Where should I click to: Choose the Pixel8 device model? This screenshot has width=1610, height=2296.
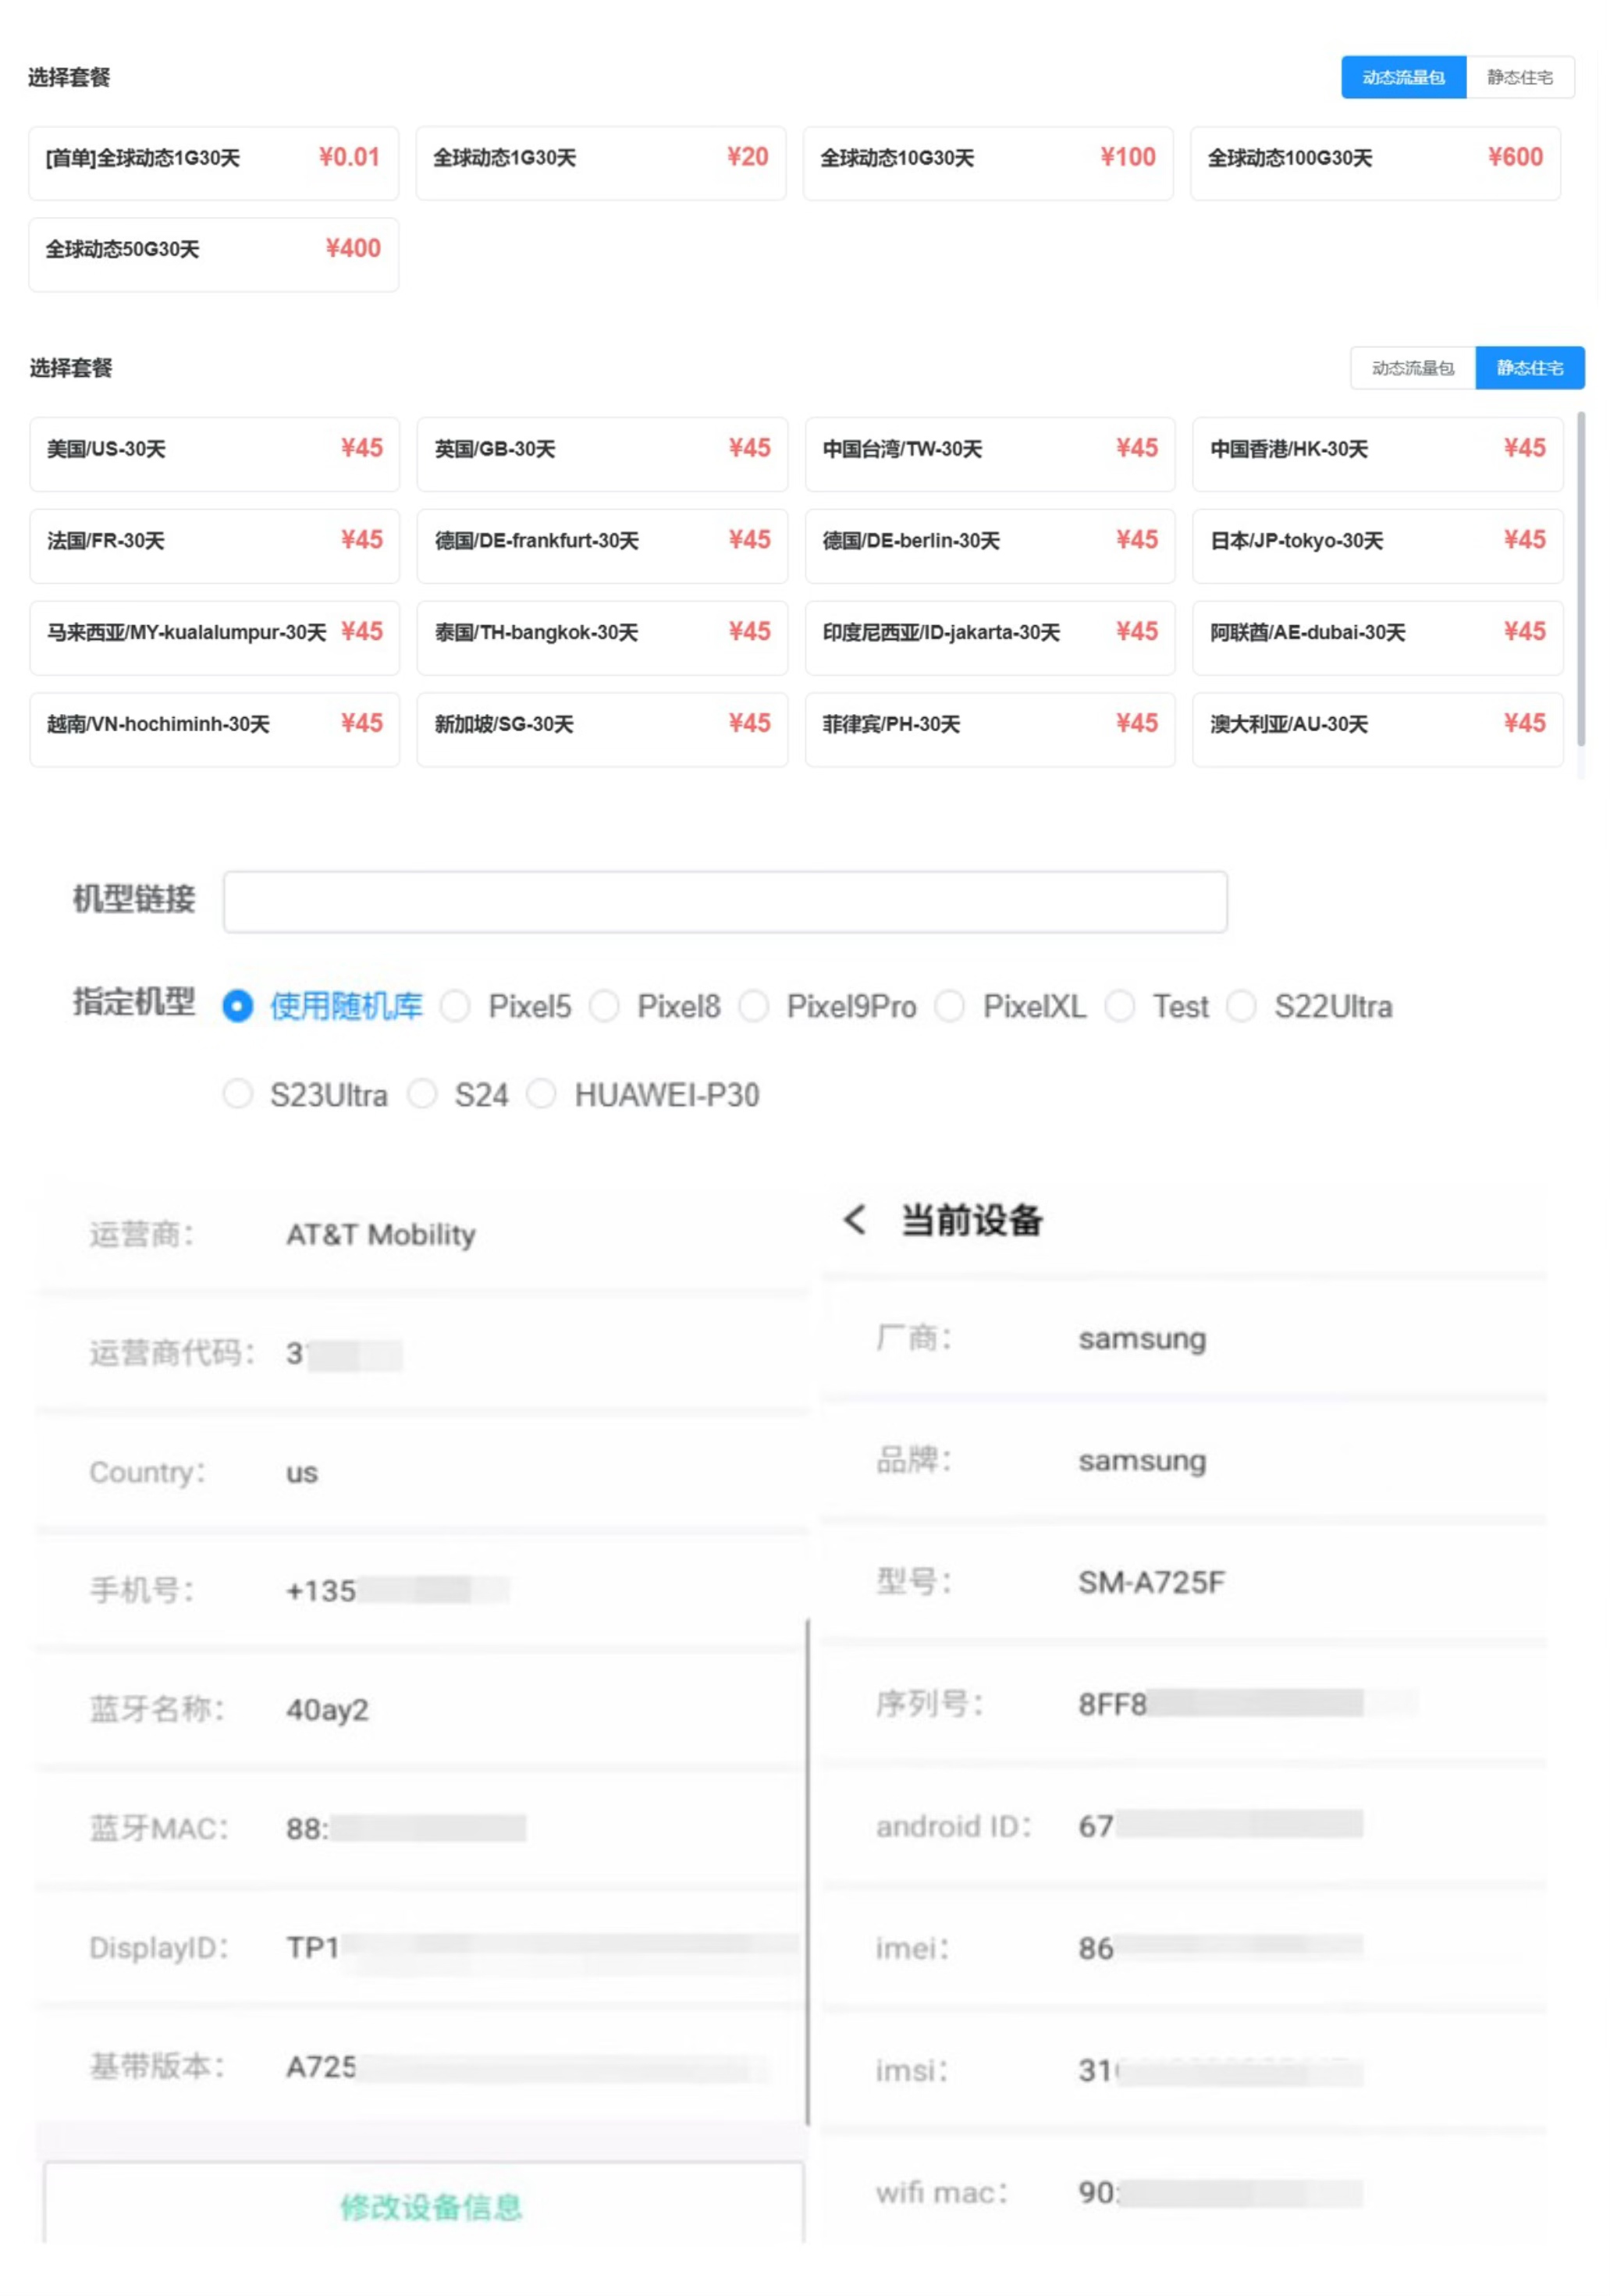click(605, 1007)
